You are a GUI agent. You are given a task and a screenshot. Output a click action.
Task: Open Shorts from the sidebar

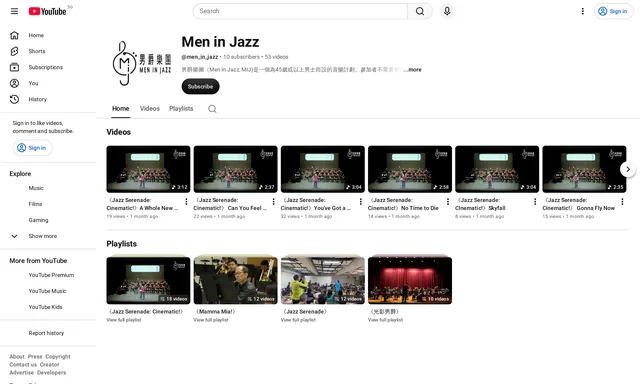coord(48,51)
